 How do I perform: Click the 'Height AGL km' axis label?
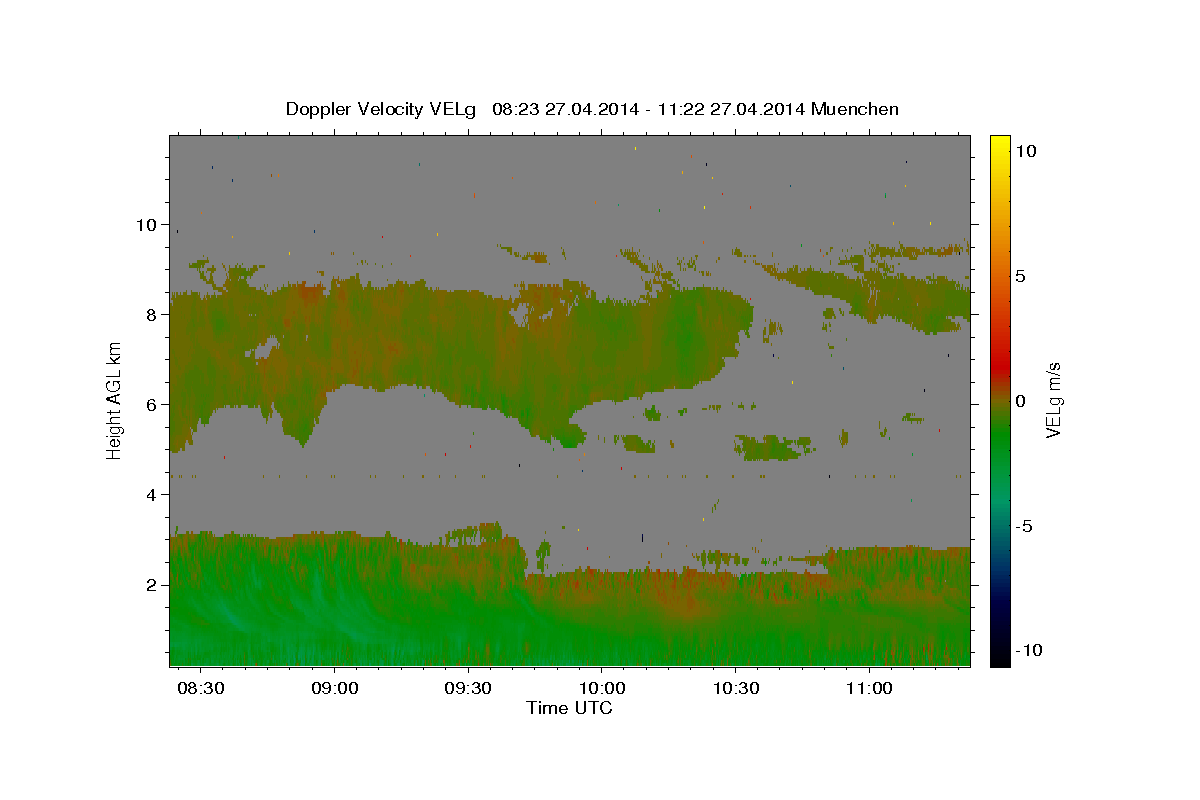[x=115, y=400]
